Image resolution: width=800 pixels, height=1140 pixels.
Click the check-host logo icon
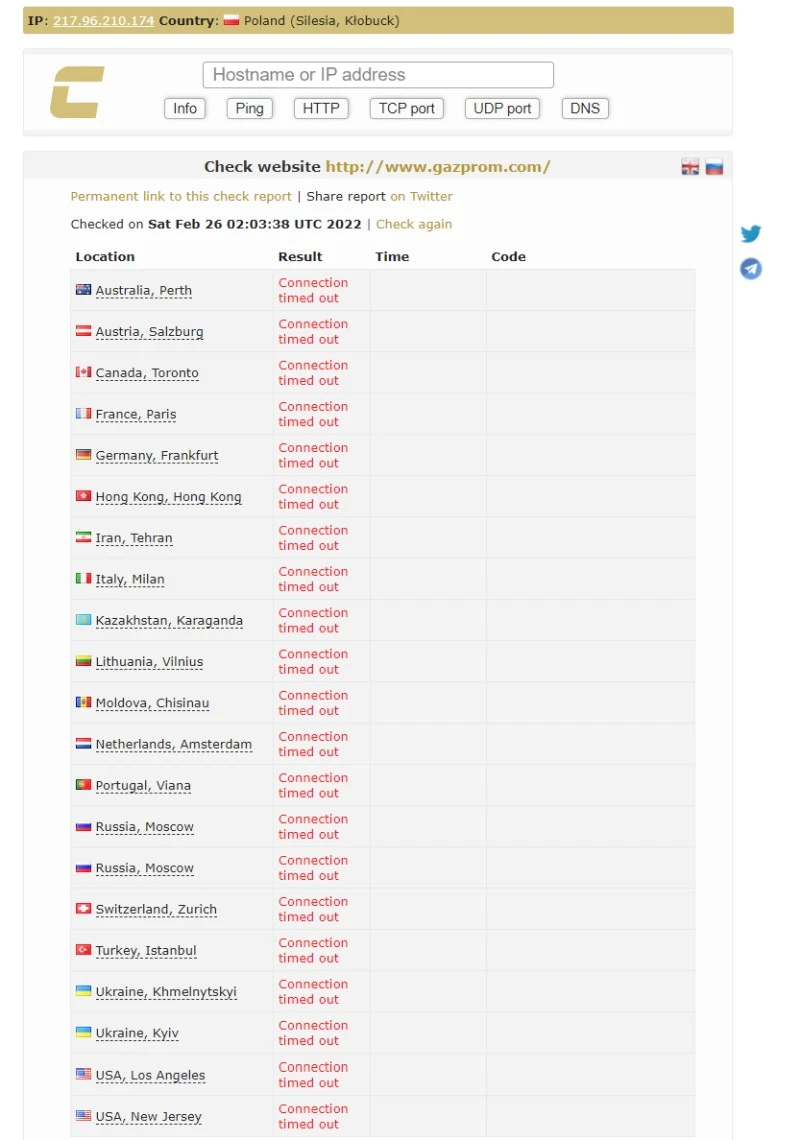77,92
